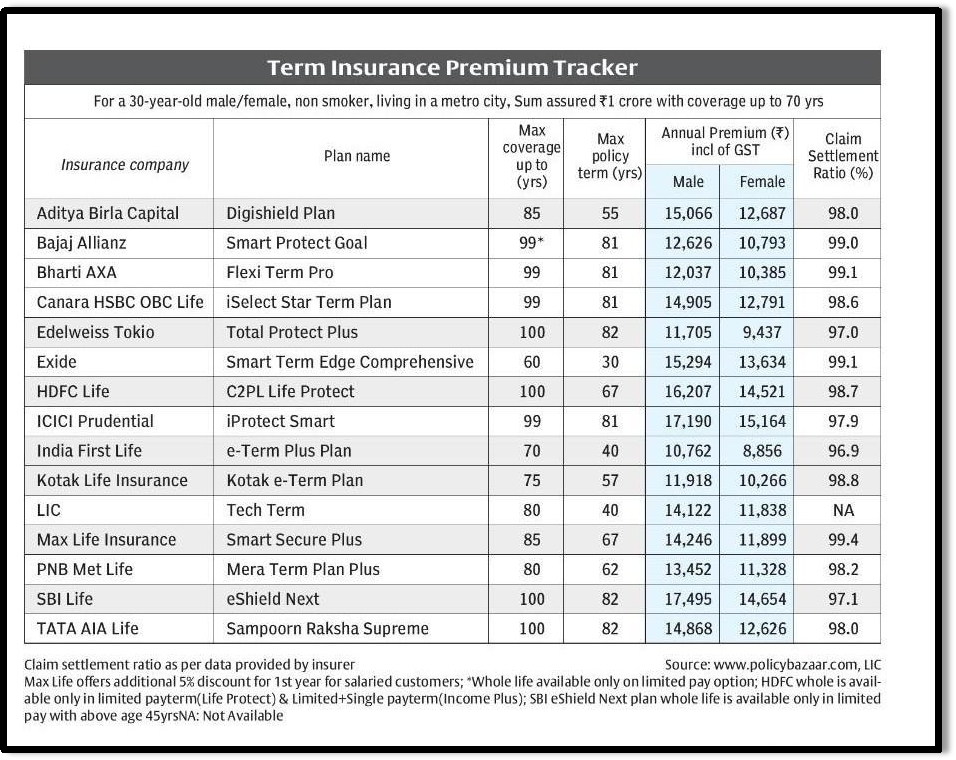Click the Male premium sub-header
The height and width of the screenshot is (760, 956).
(687, 182)
